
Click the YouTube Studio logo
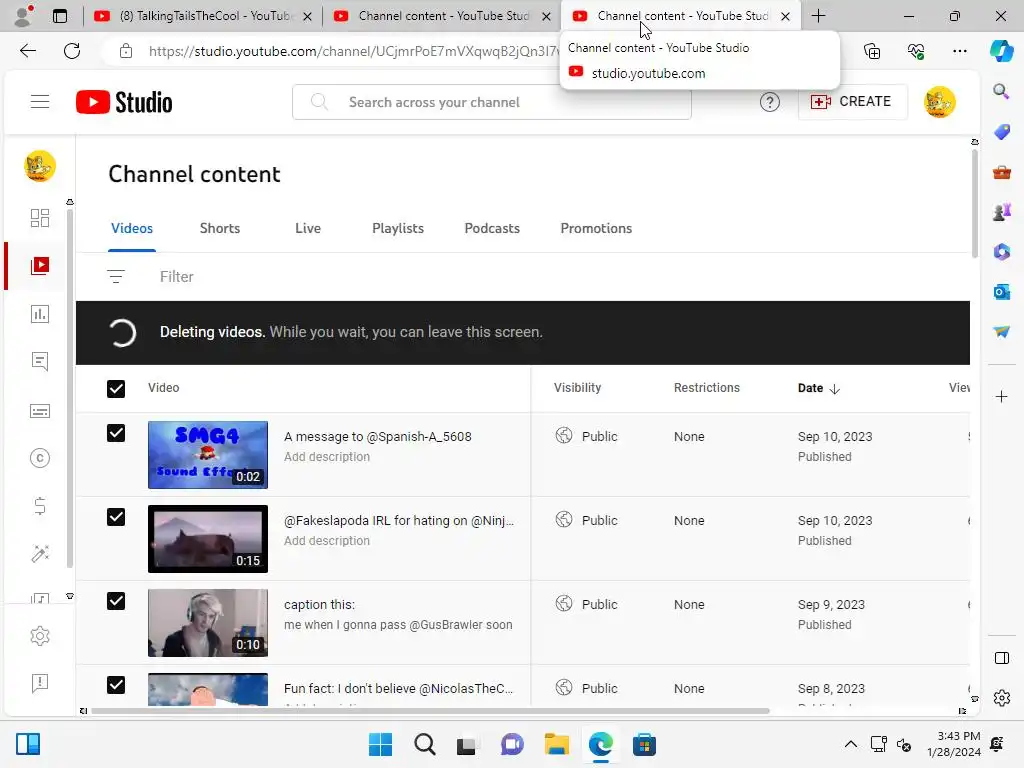tap(124, 102)
